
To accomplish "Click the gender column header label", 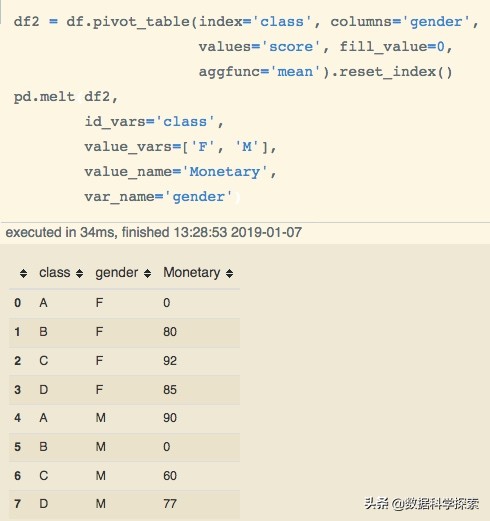I will (117, 273).
